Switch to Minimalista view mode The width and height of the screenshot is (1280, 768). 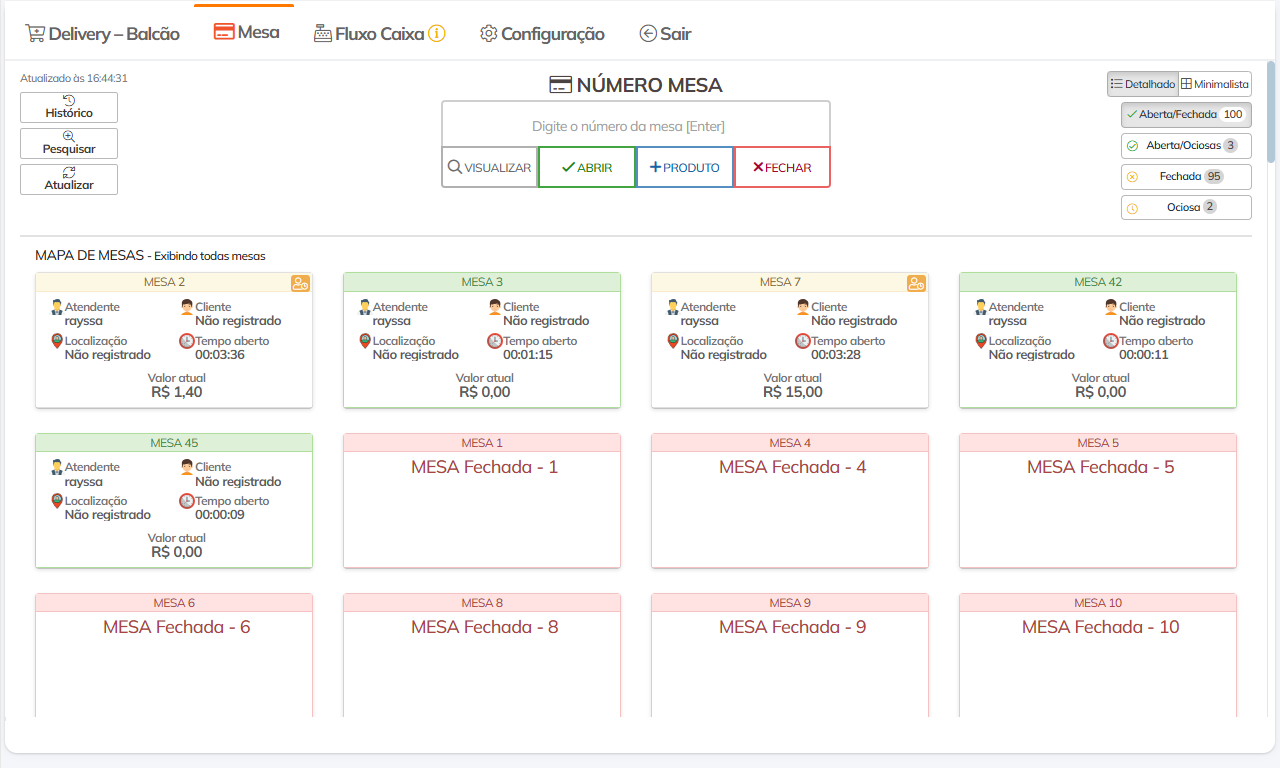[x=1214, y=85]
